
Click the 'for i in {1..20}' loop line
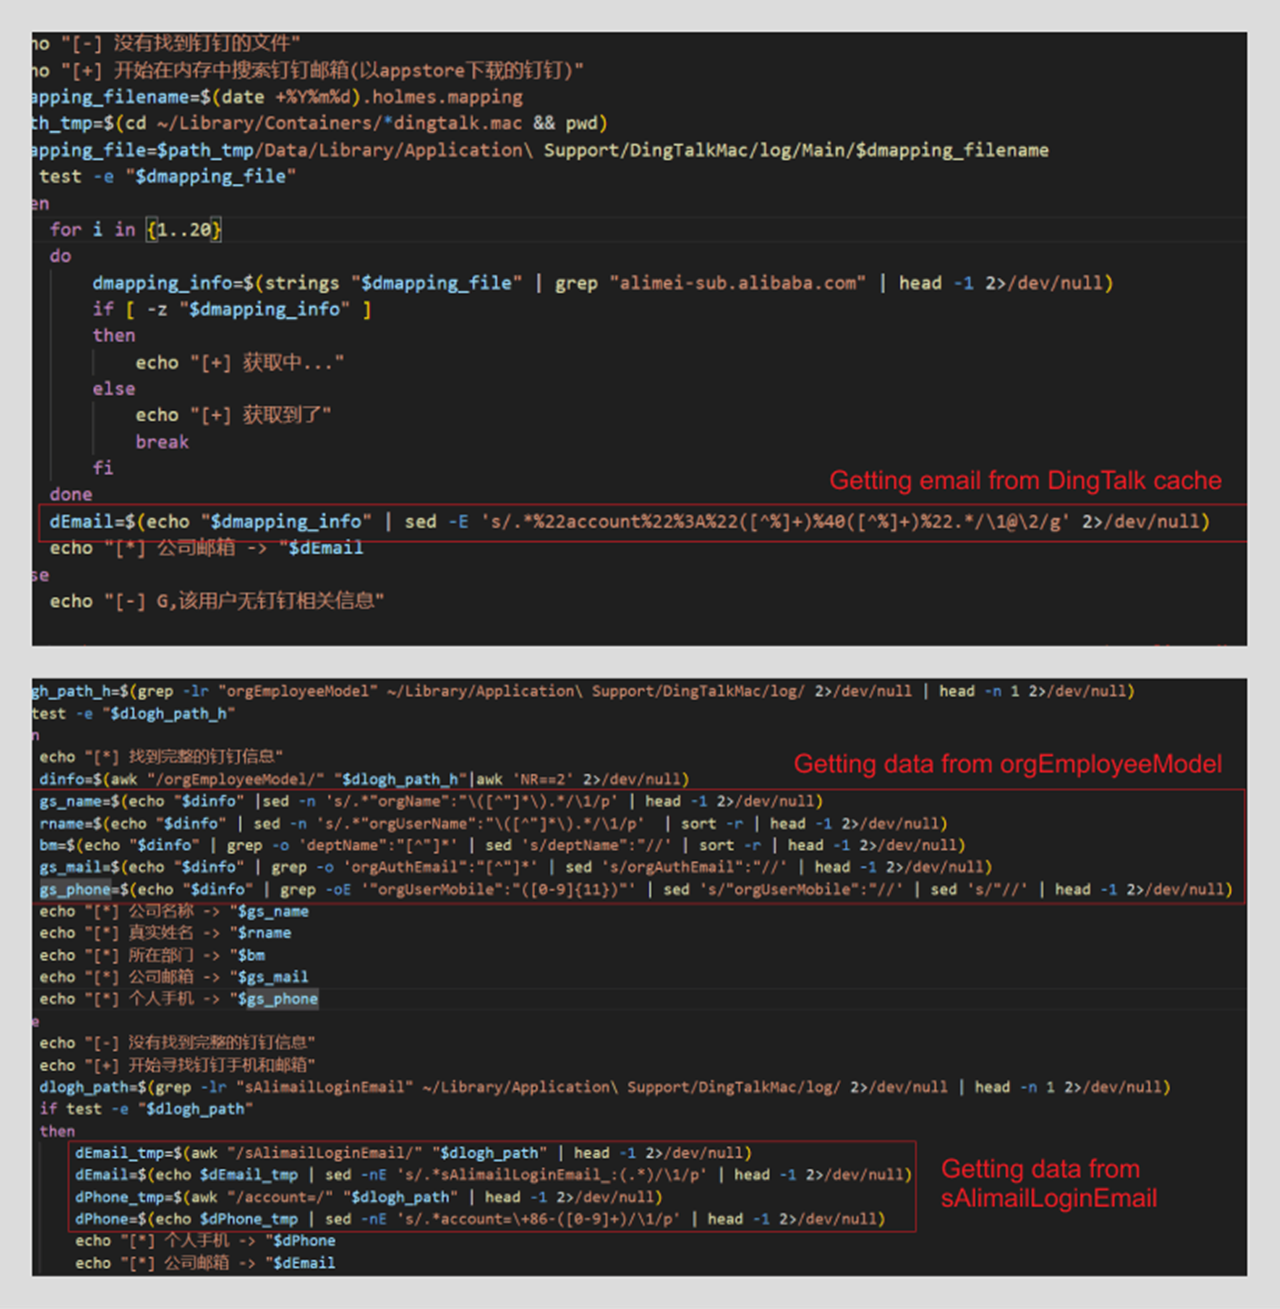pyautogui.click(x=136, y=229)
